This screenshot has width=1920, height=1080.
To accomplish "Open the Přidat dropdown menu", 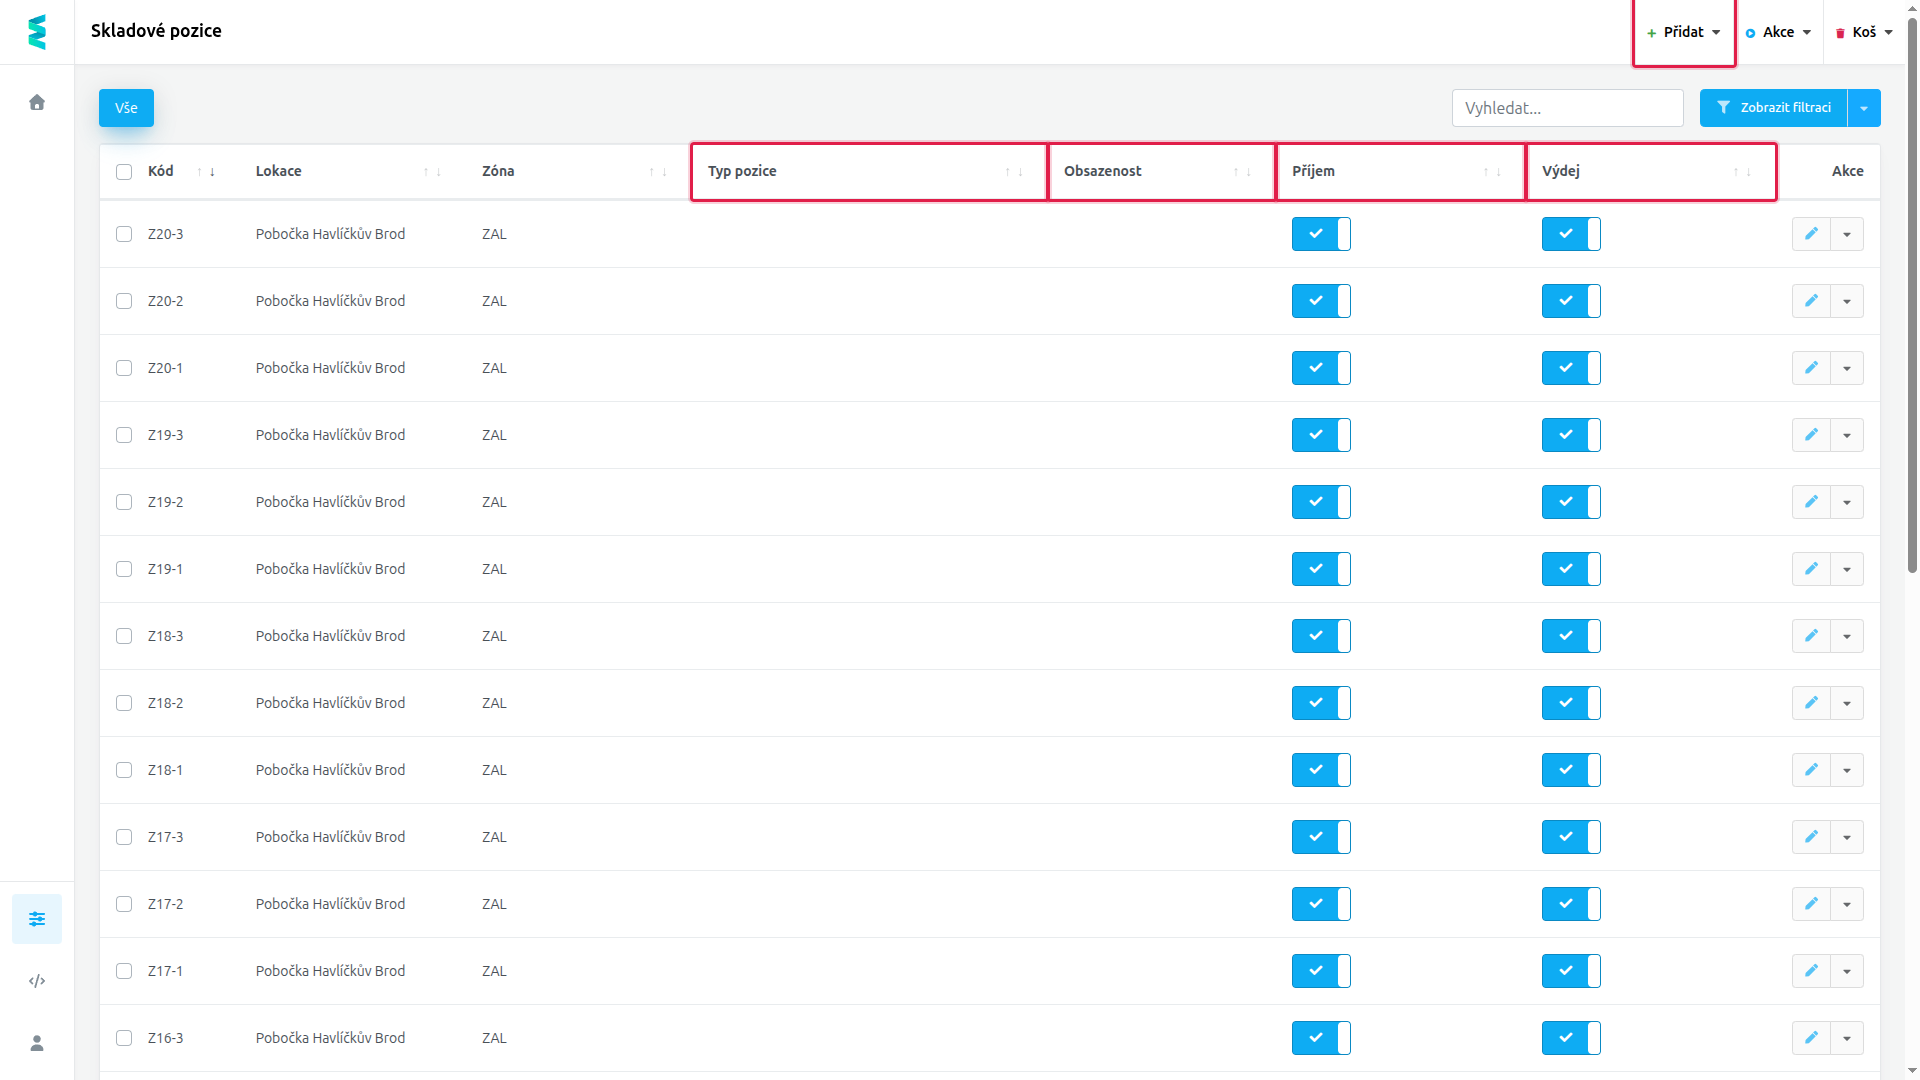I will pyautogui.click(x=1684, y=32).
